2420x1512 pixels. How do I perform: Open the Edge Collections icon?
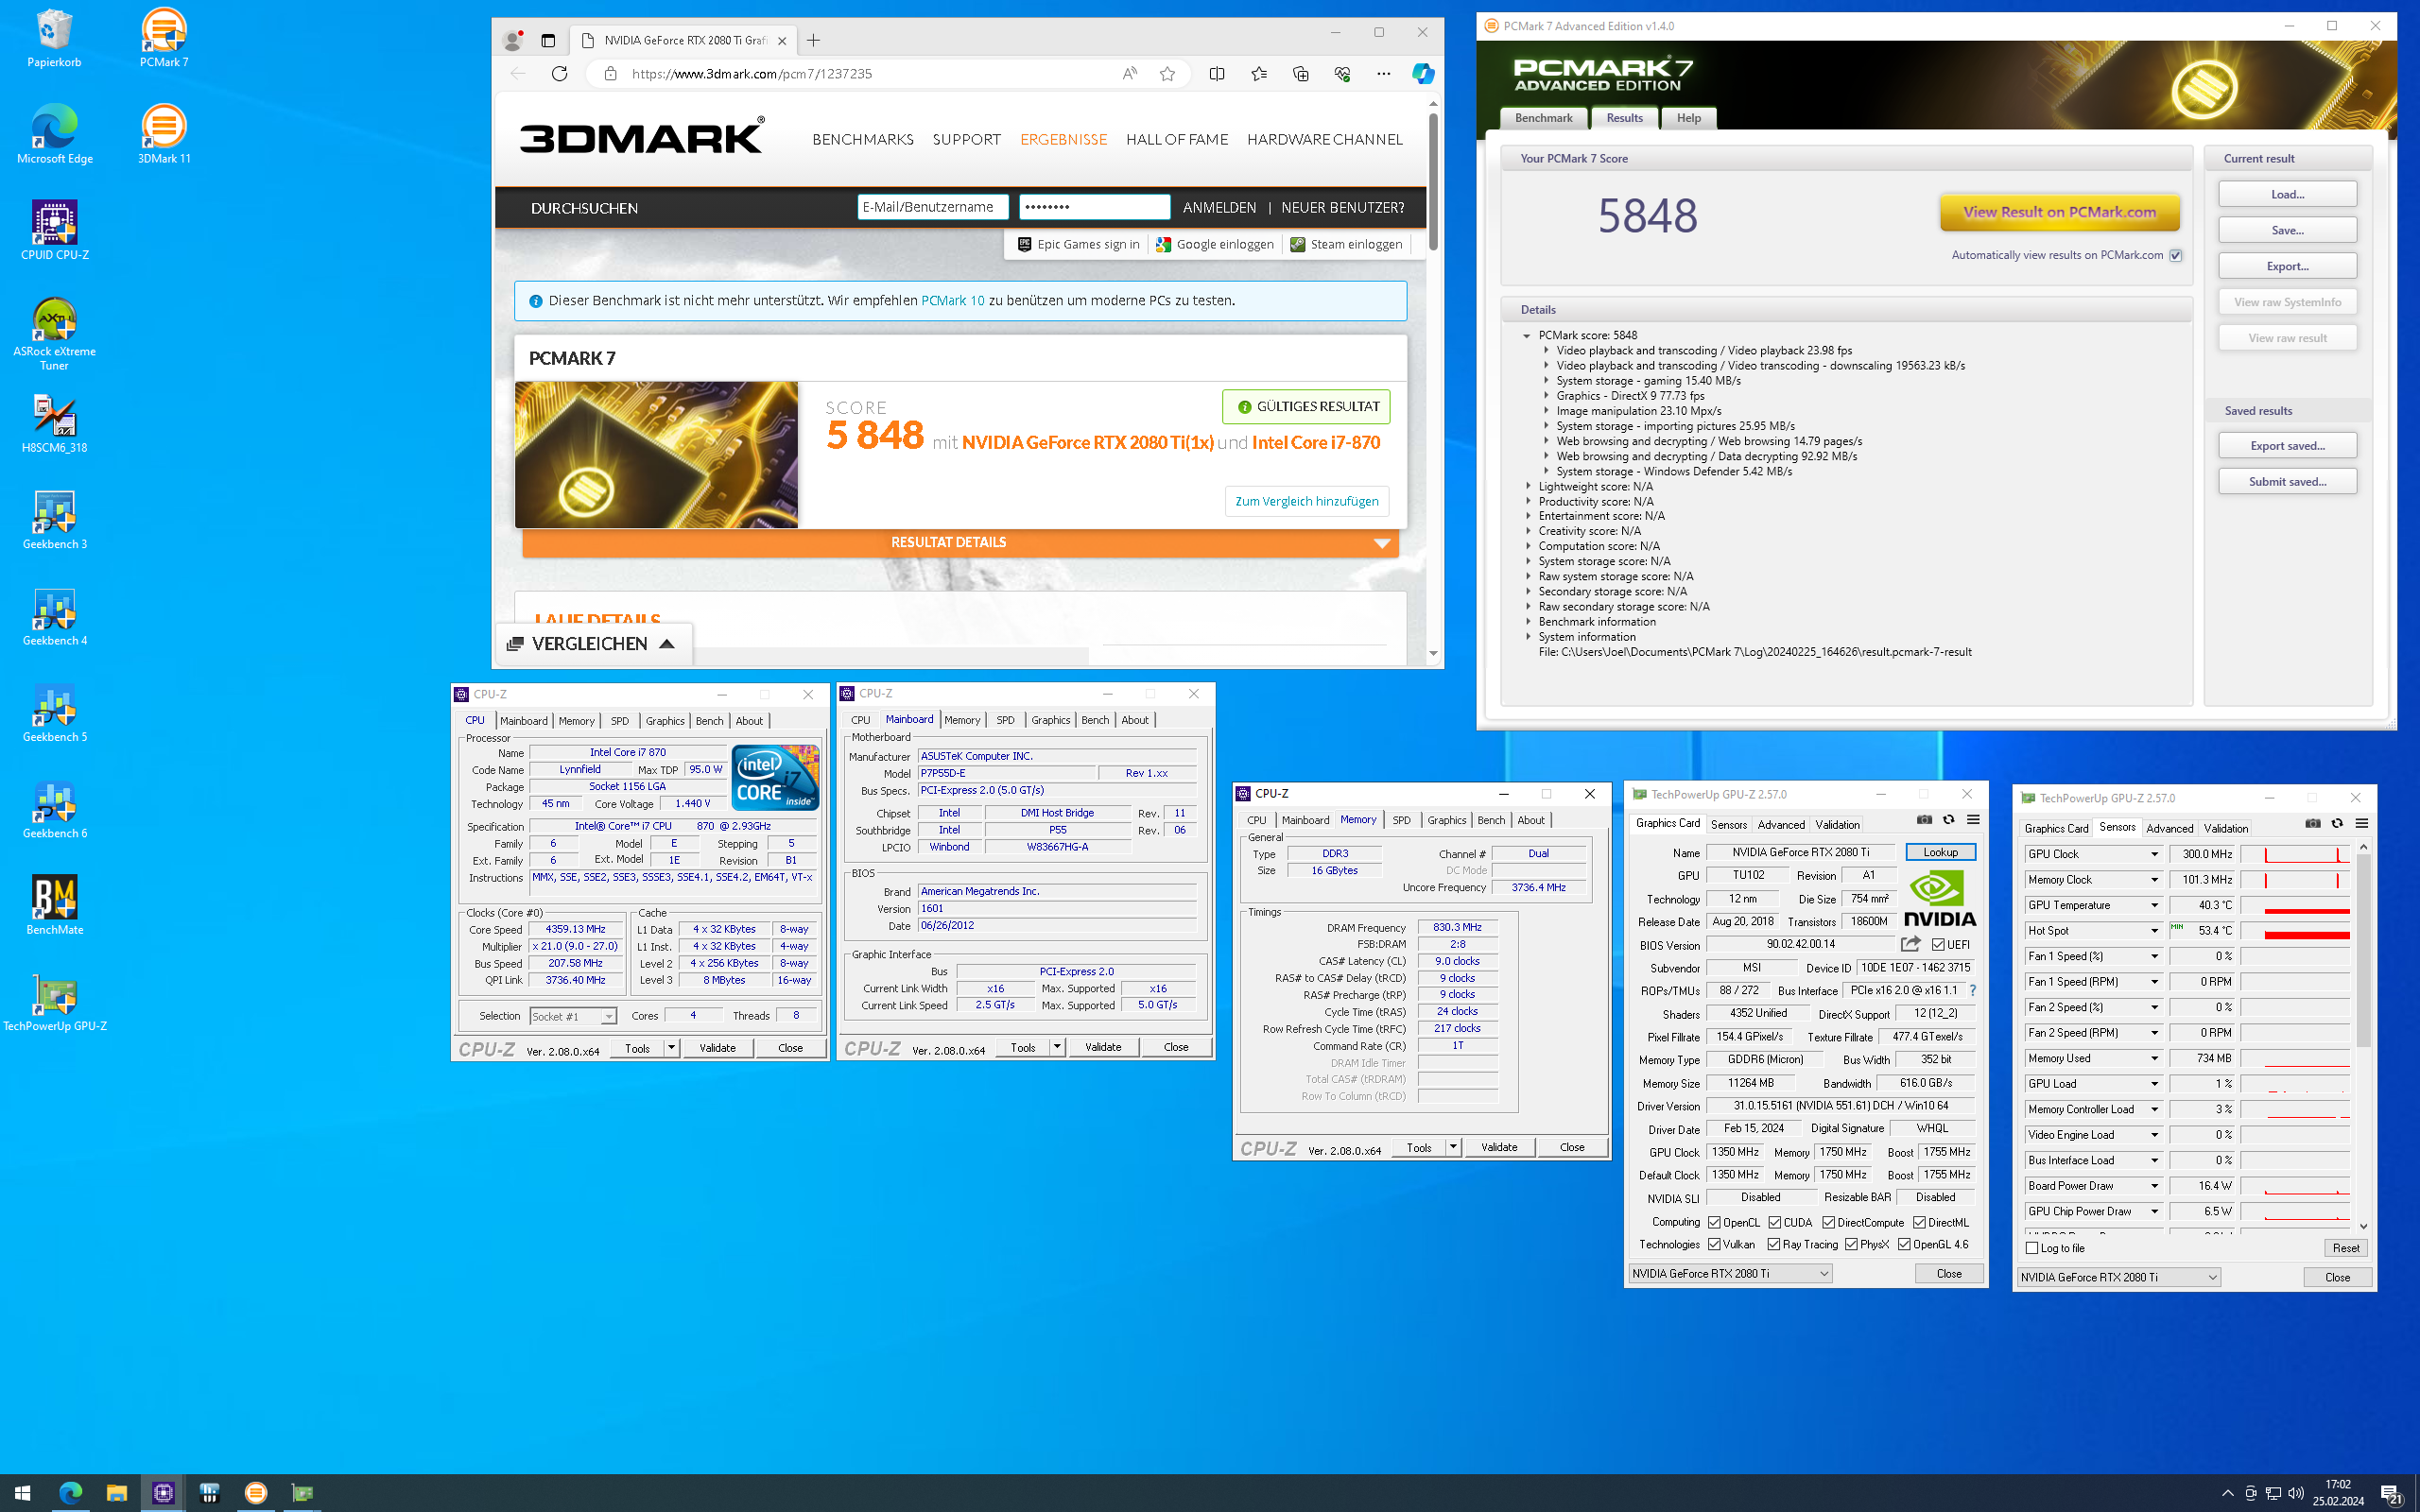click(1300, 73)
